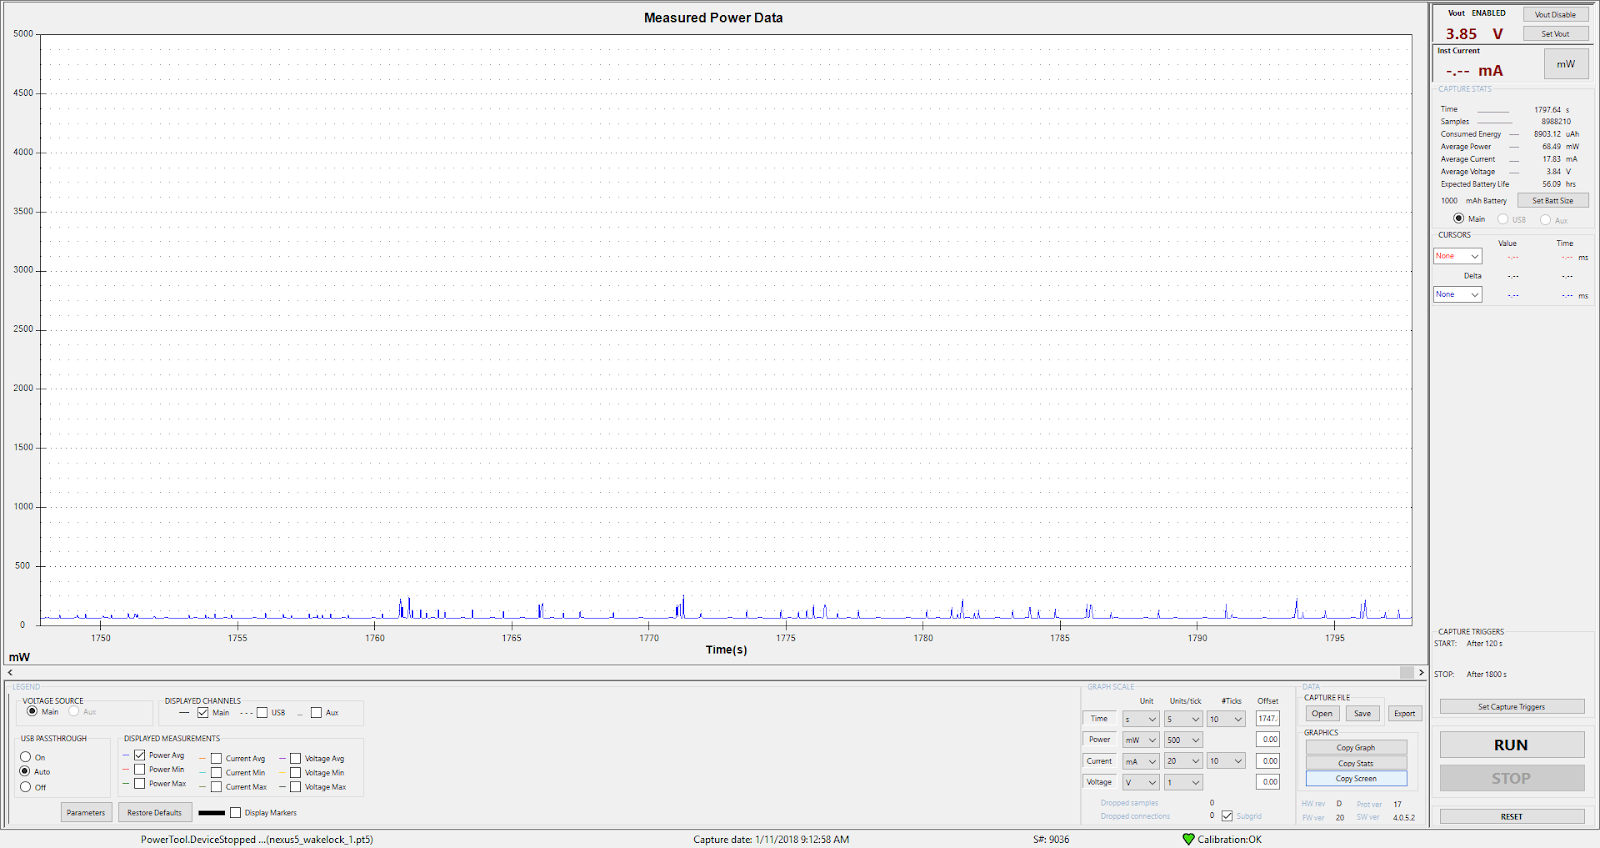Open the Voltage units per tick dropdown
This screenshot has width=1600, height=848.
coord(1183,782)
